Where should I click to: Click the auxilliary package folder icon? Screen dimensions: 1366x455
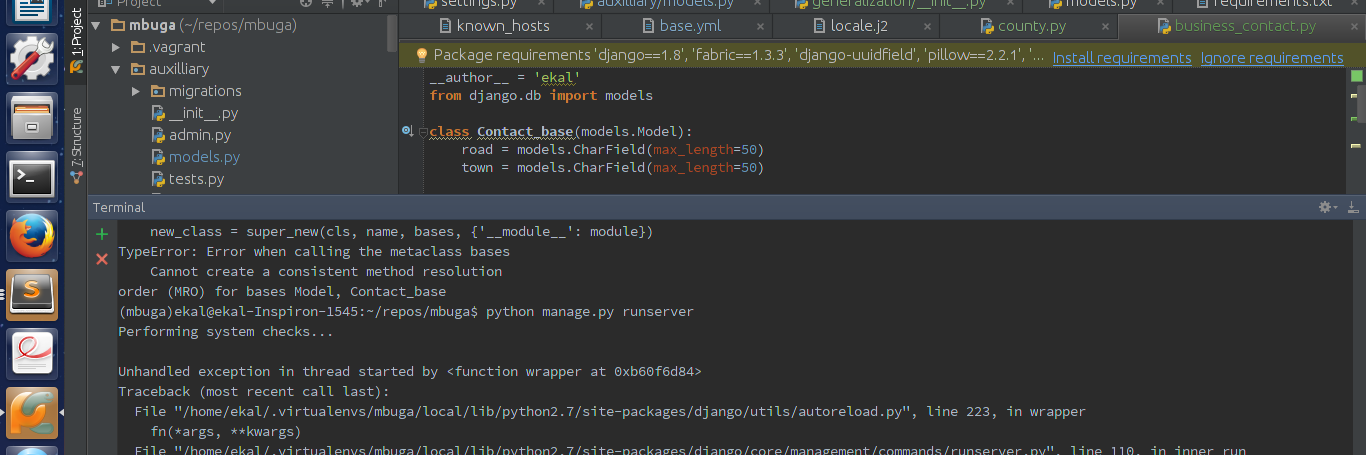tap(138, 69)
